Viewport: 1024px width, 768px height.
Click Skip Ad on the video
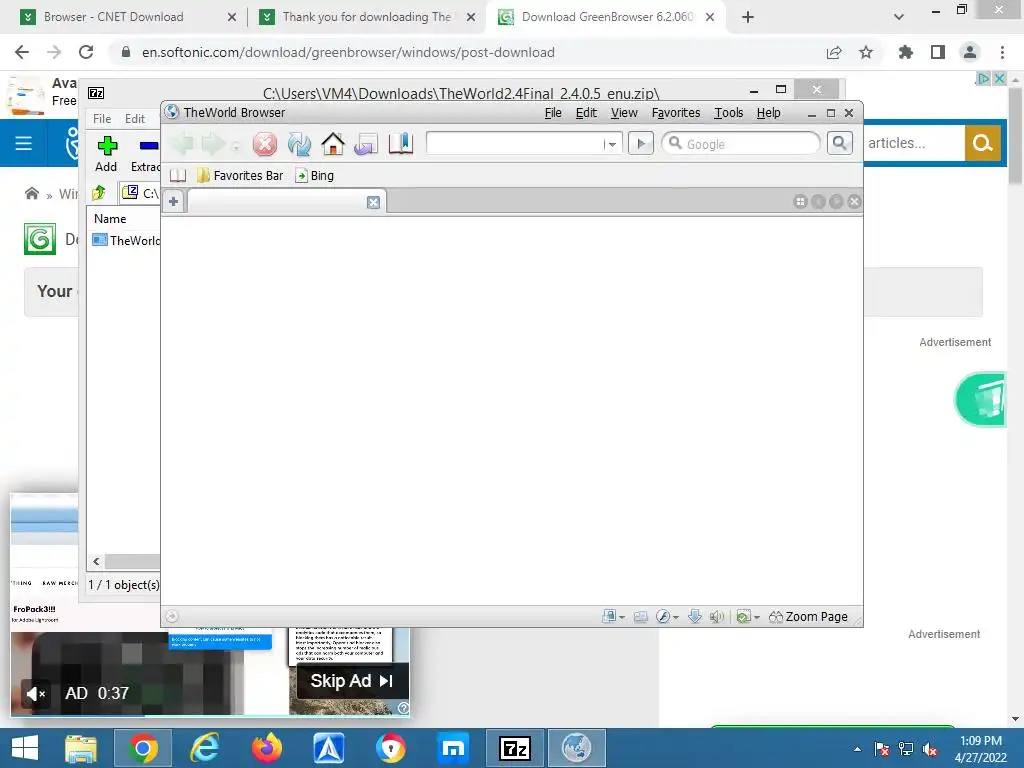(352, 680)
